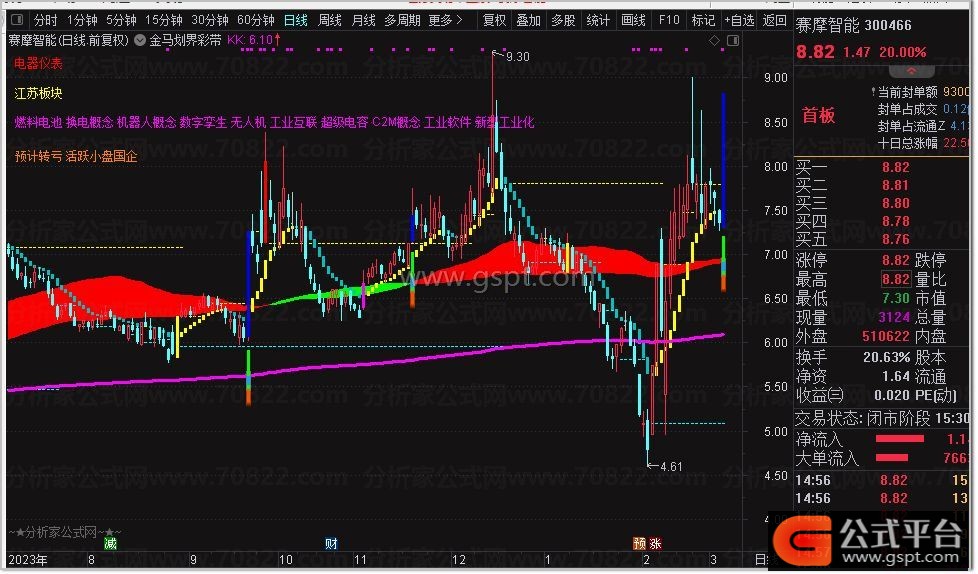The image size is (978, 574).
Task: Click the diamond icon above the chart
Action: tap(715, 41)
